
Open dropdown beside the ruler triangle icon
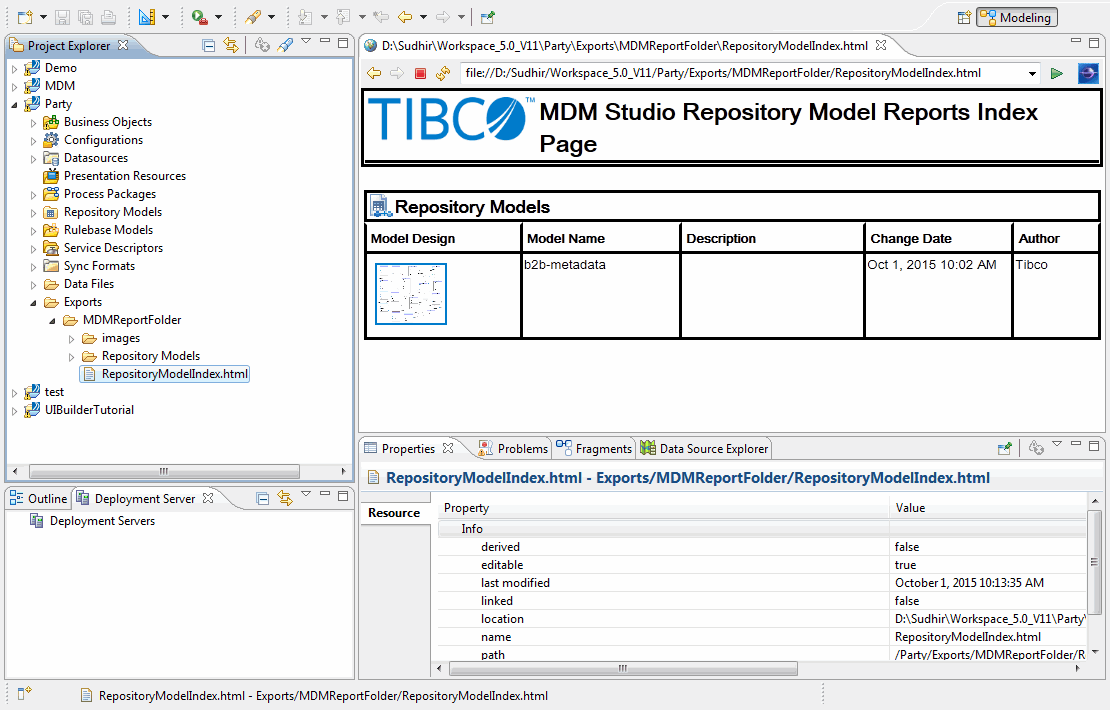tap(166, 17)
